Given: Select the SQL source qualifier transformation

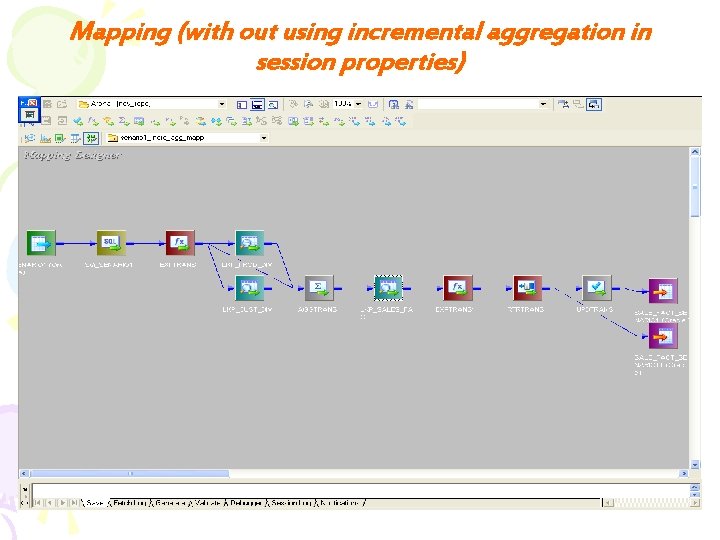Looking at the screenshot, I should (111, 243).
